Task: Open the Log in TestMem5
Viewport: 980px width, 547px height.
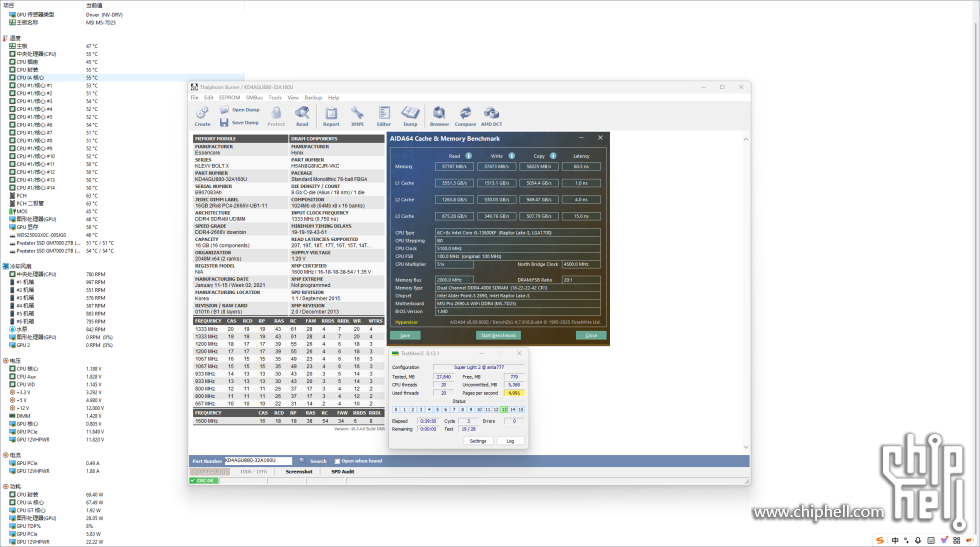Action: [510, 440]
